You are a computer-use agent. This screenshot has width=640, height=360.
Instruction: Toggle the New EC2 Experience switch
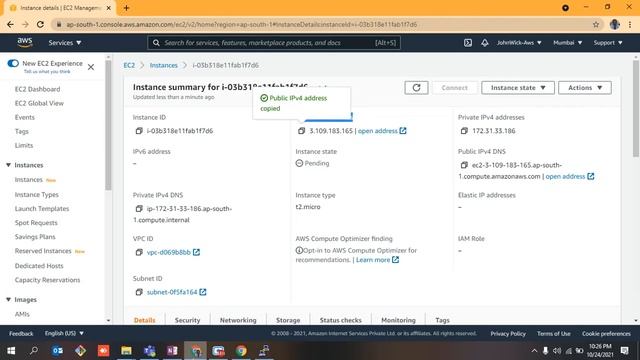point(13,63)
